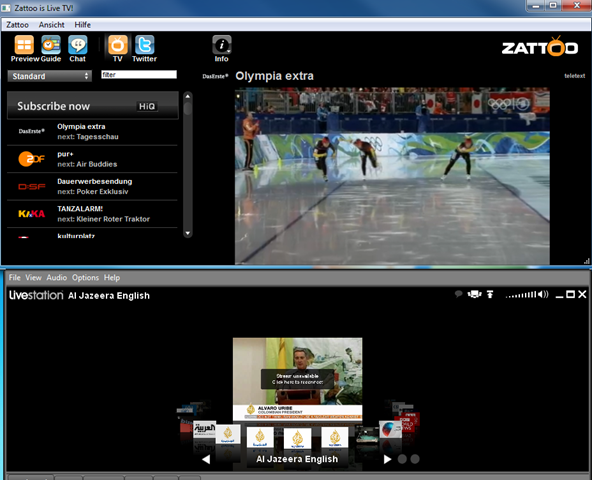Click Al Jazeera English caption under carousel
This screenshot has width=592, height=480.
click(x=297, y=459)
